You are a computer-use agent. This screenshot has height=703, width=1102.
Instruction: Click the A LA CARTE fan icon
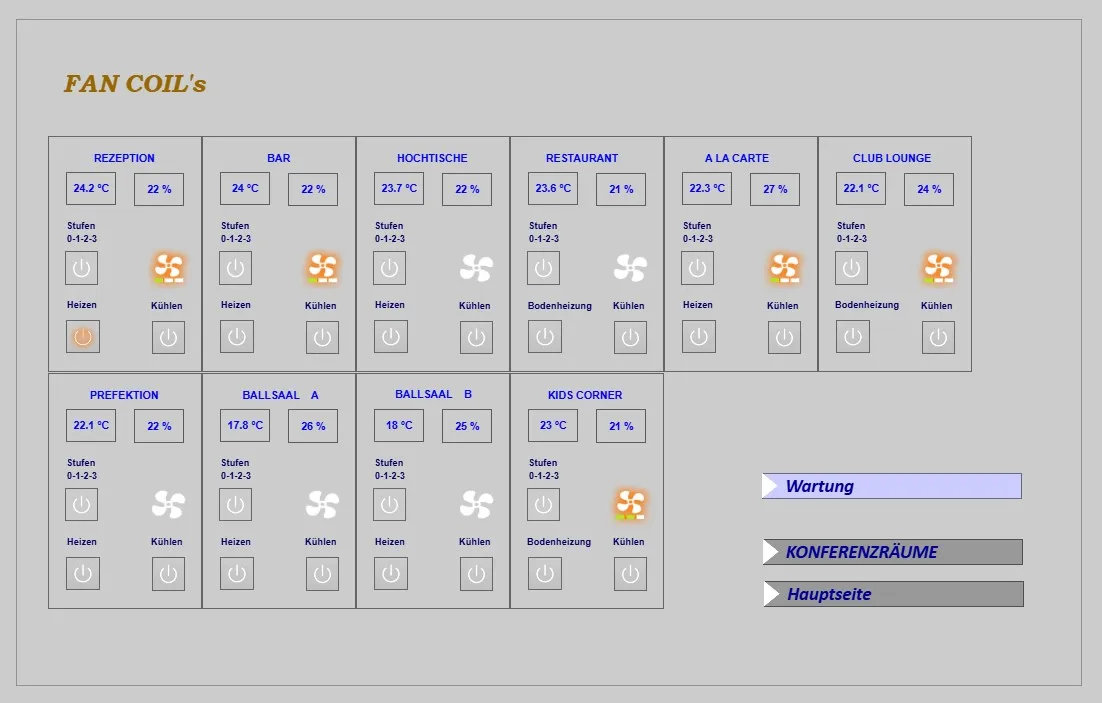click(784, 268)
